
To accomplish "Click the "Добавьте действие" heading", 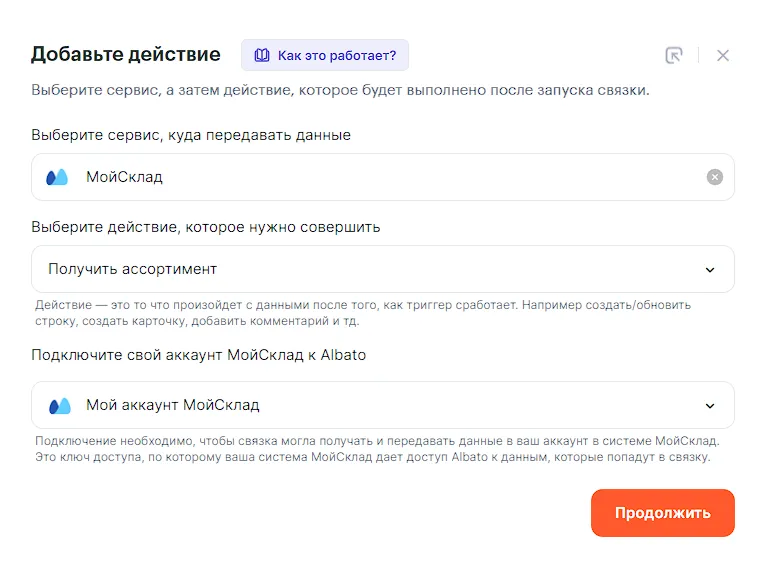I will click(x=126, y=54).
